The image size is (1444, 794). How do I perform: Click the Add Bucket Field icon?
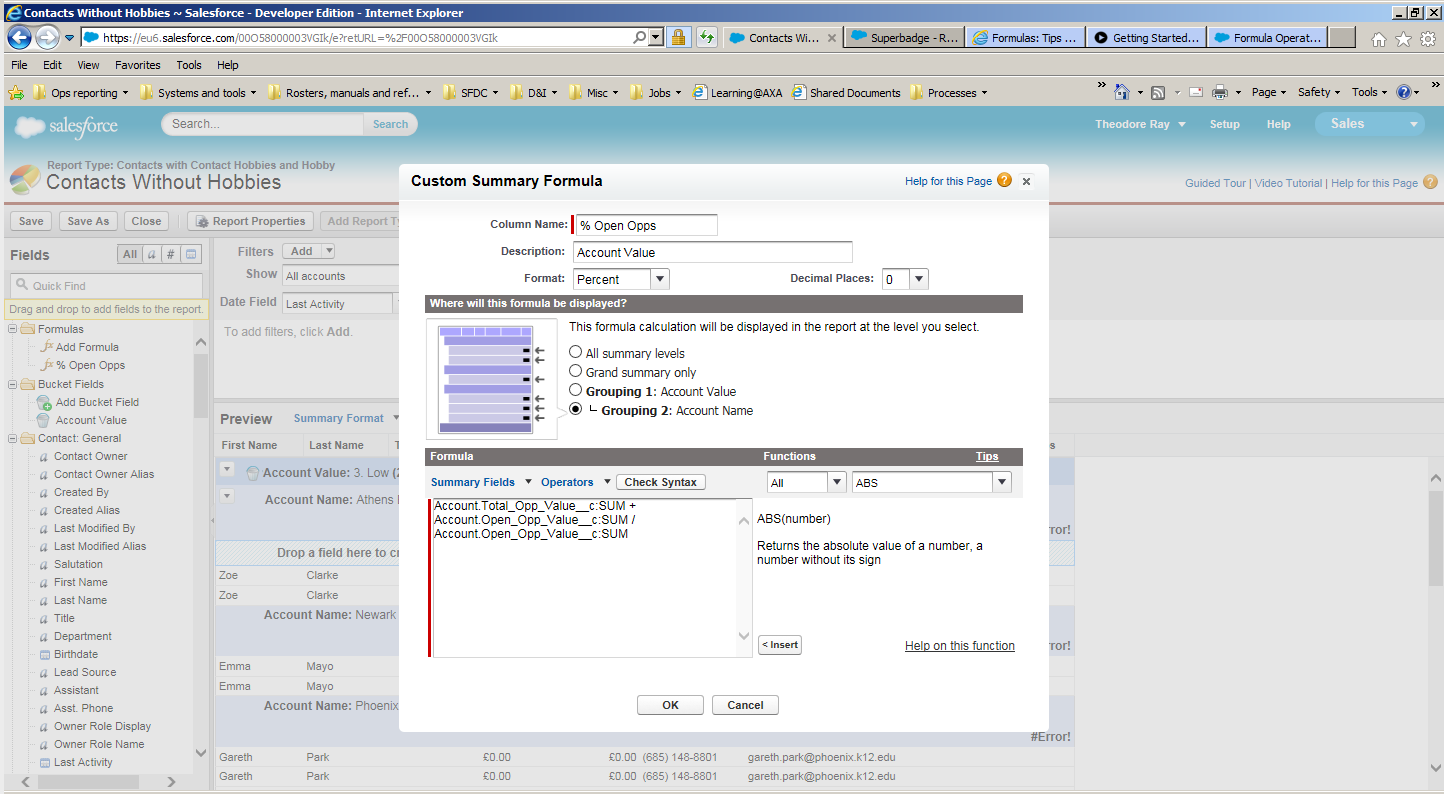pyautogui.click(x=43, y=402)
